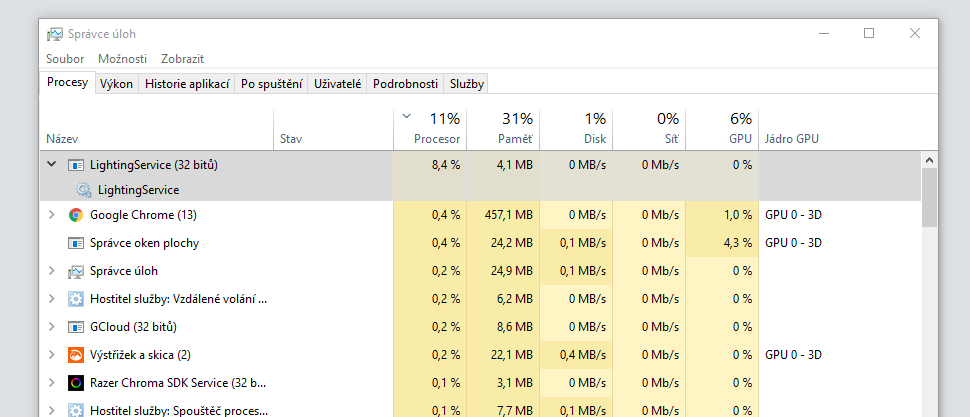The height and width of the screenshot is (417, 970).
Task: Expand the Výstřižek a skica group
Action: coord(52,355)
